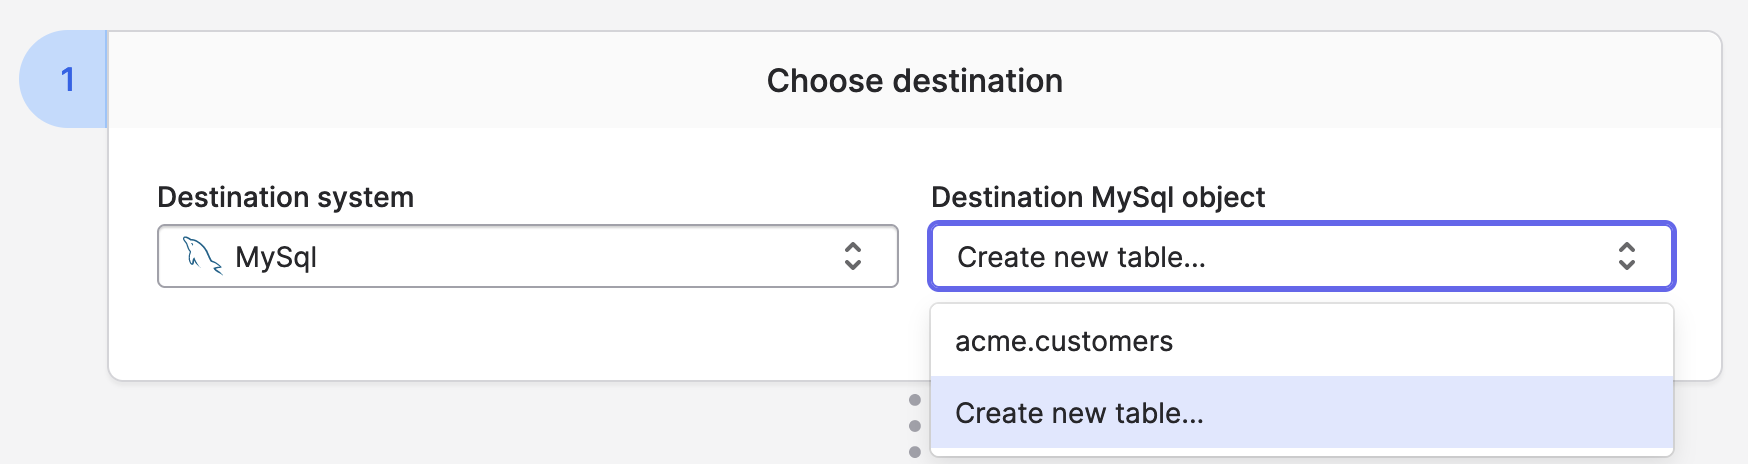Click the "Destination MySql object" field label
Viewport: 1748px width, 464px height.
point(1097,197)
